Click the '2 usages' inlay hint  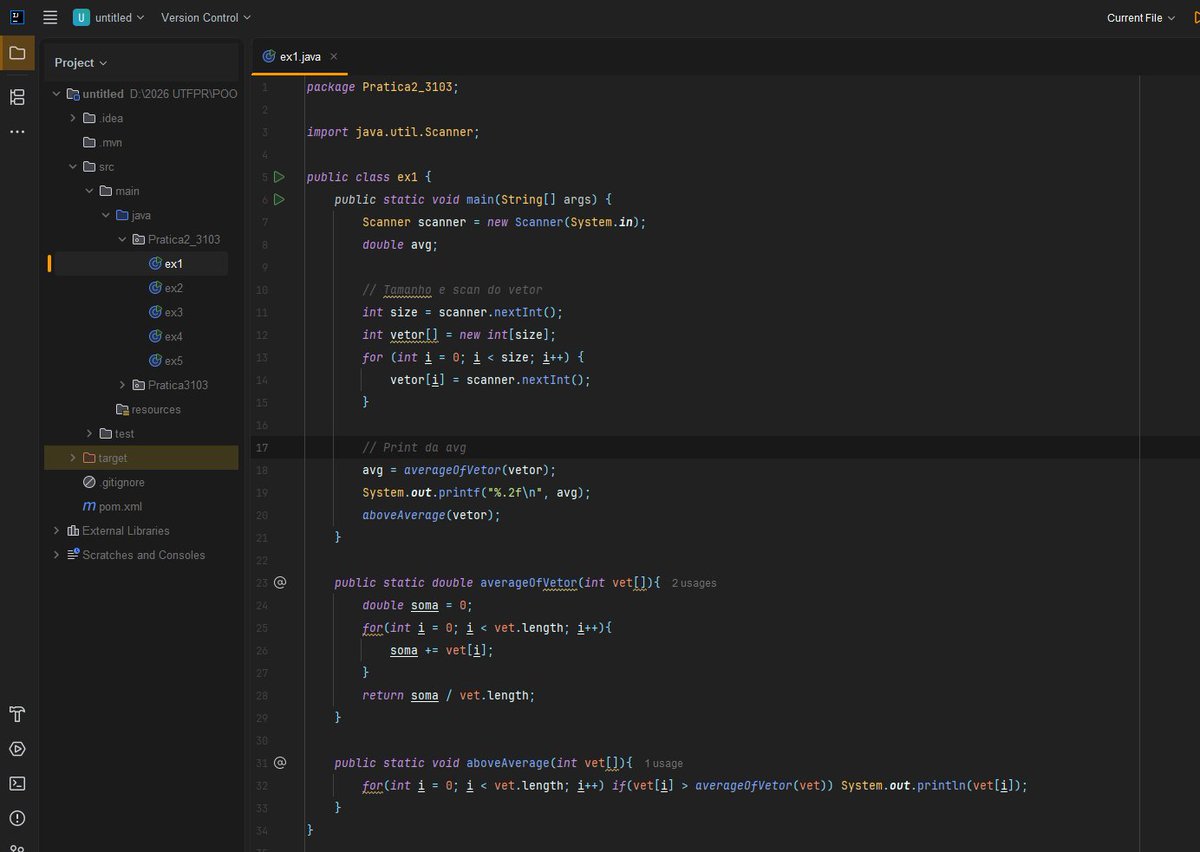[694, 583]
